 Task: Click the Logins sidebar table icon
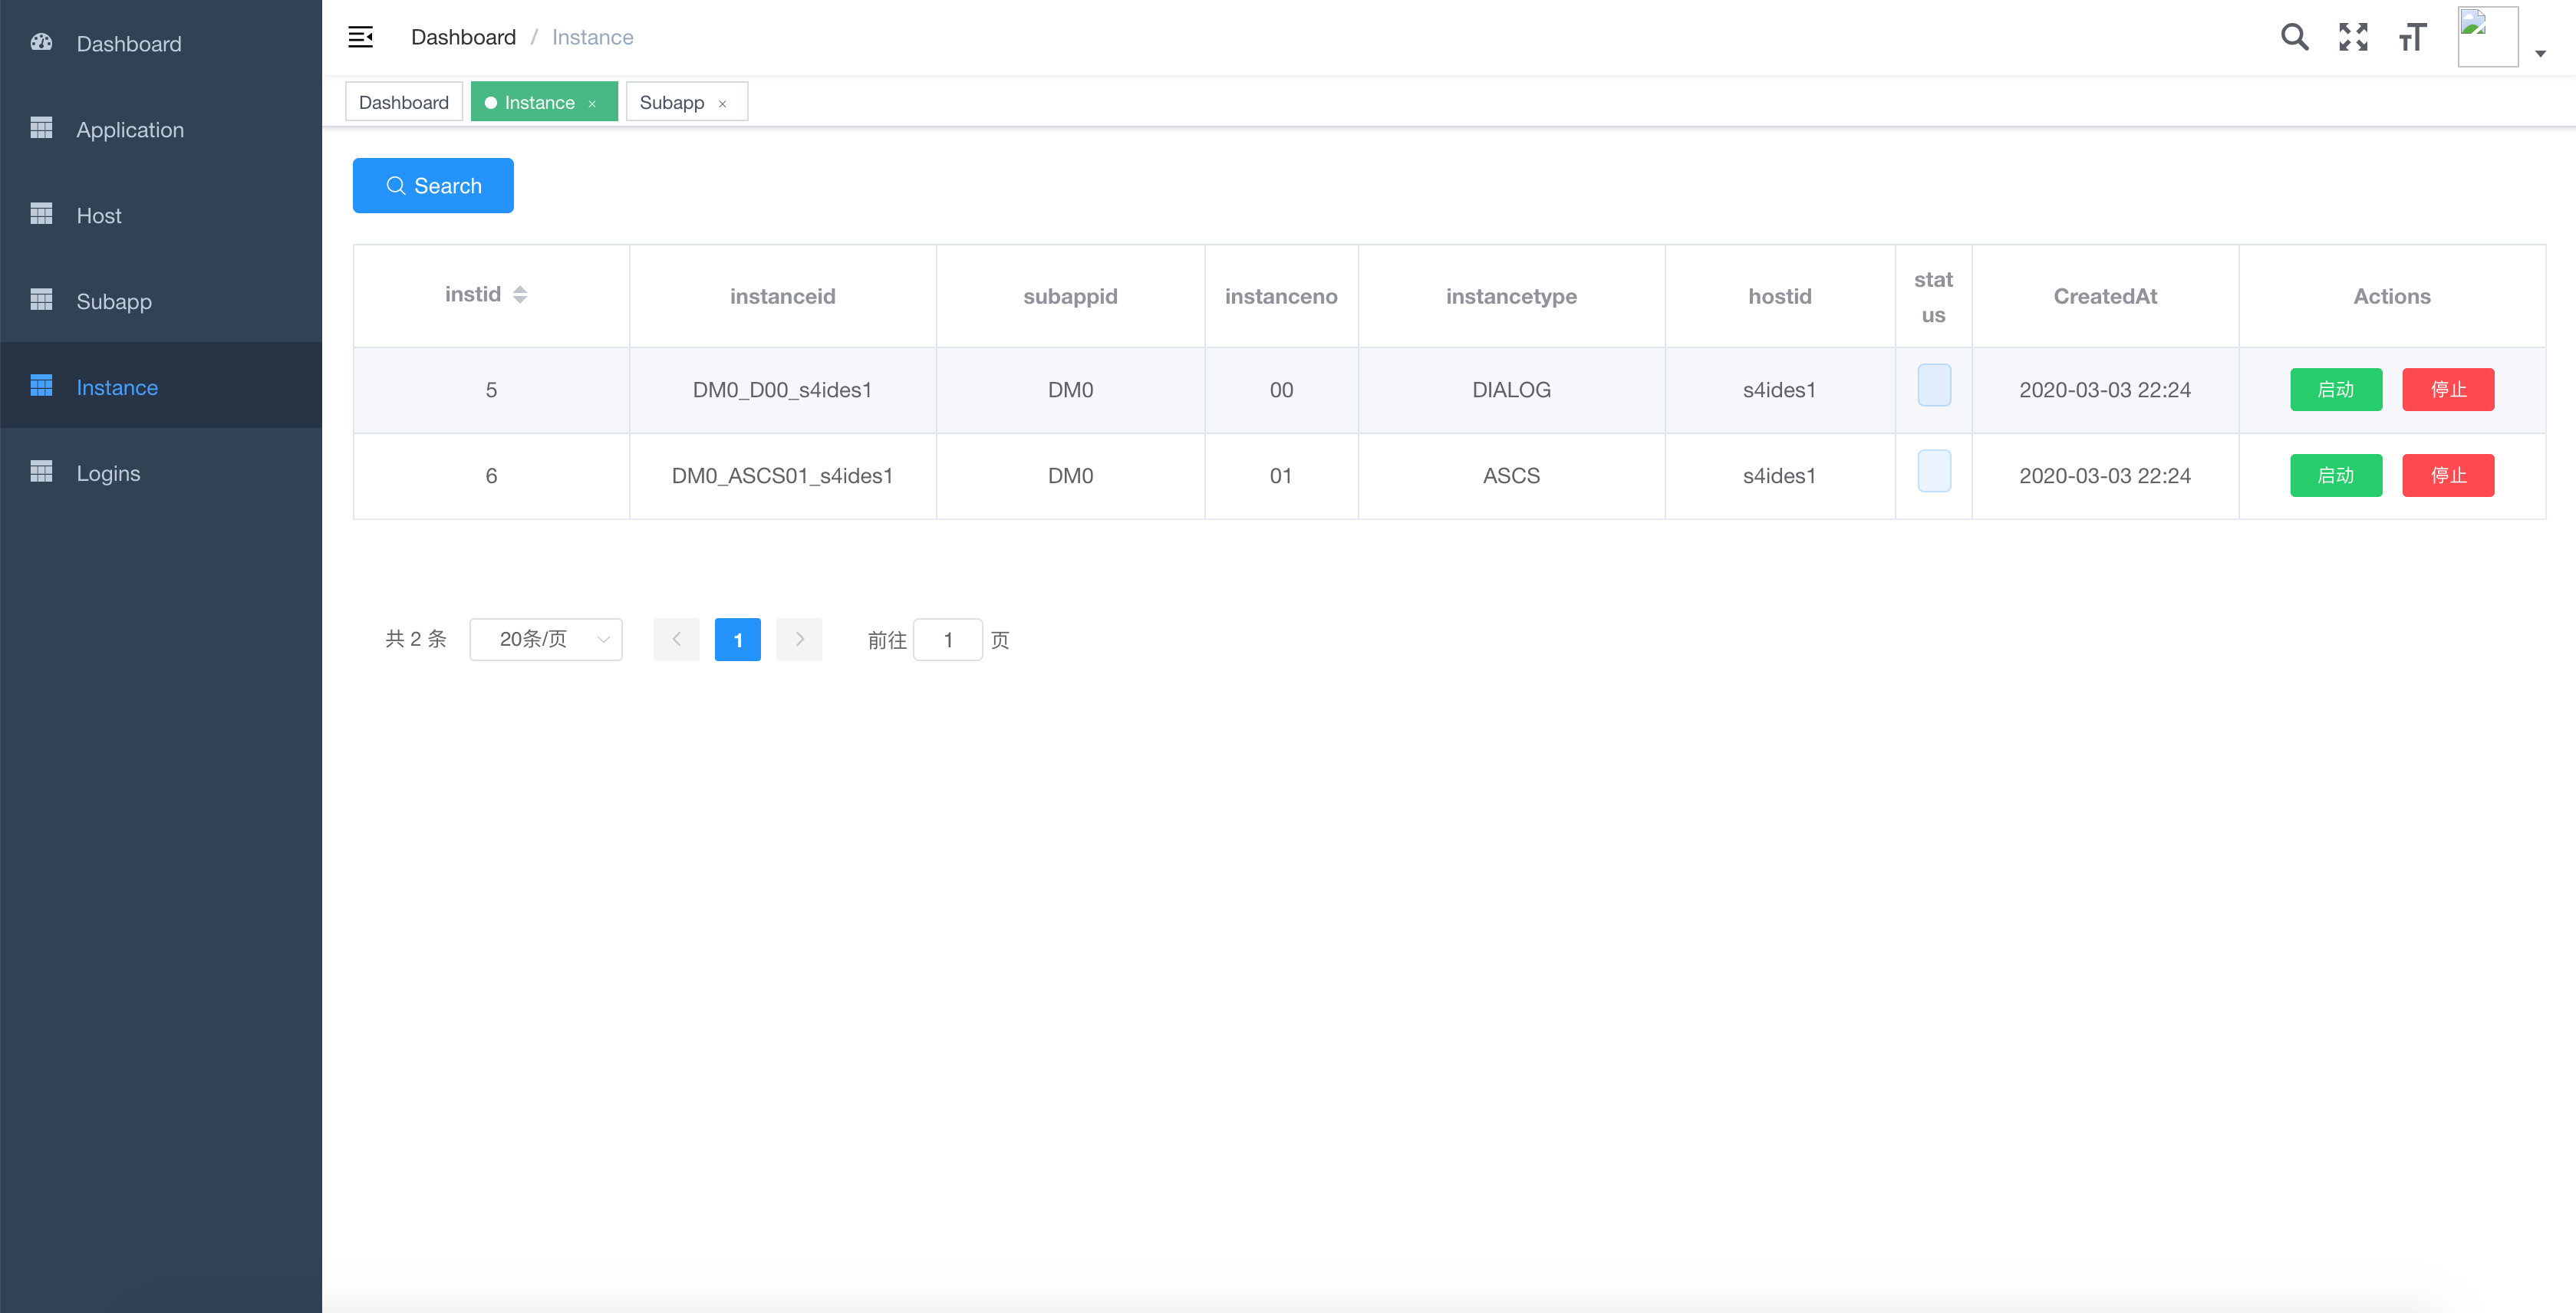[41, 472]
